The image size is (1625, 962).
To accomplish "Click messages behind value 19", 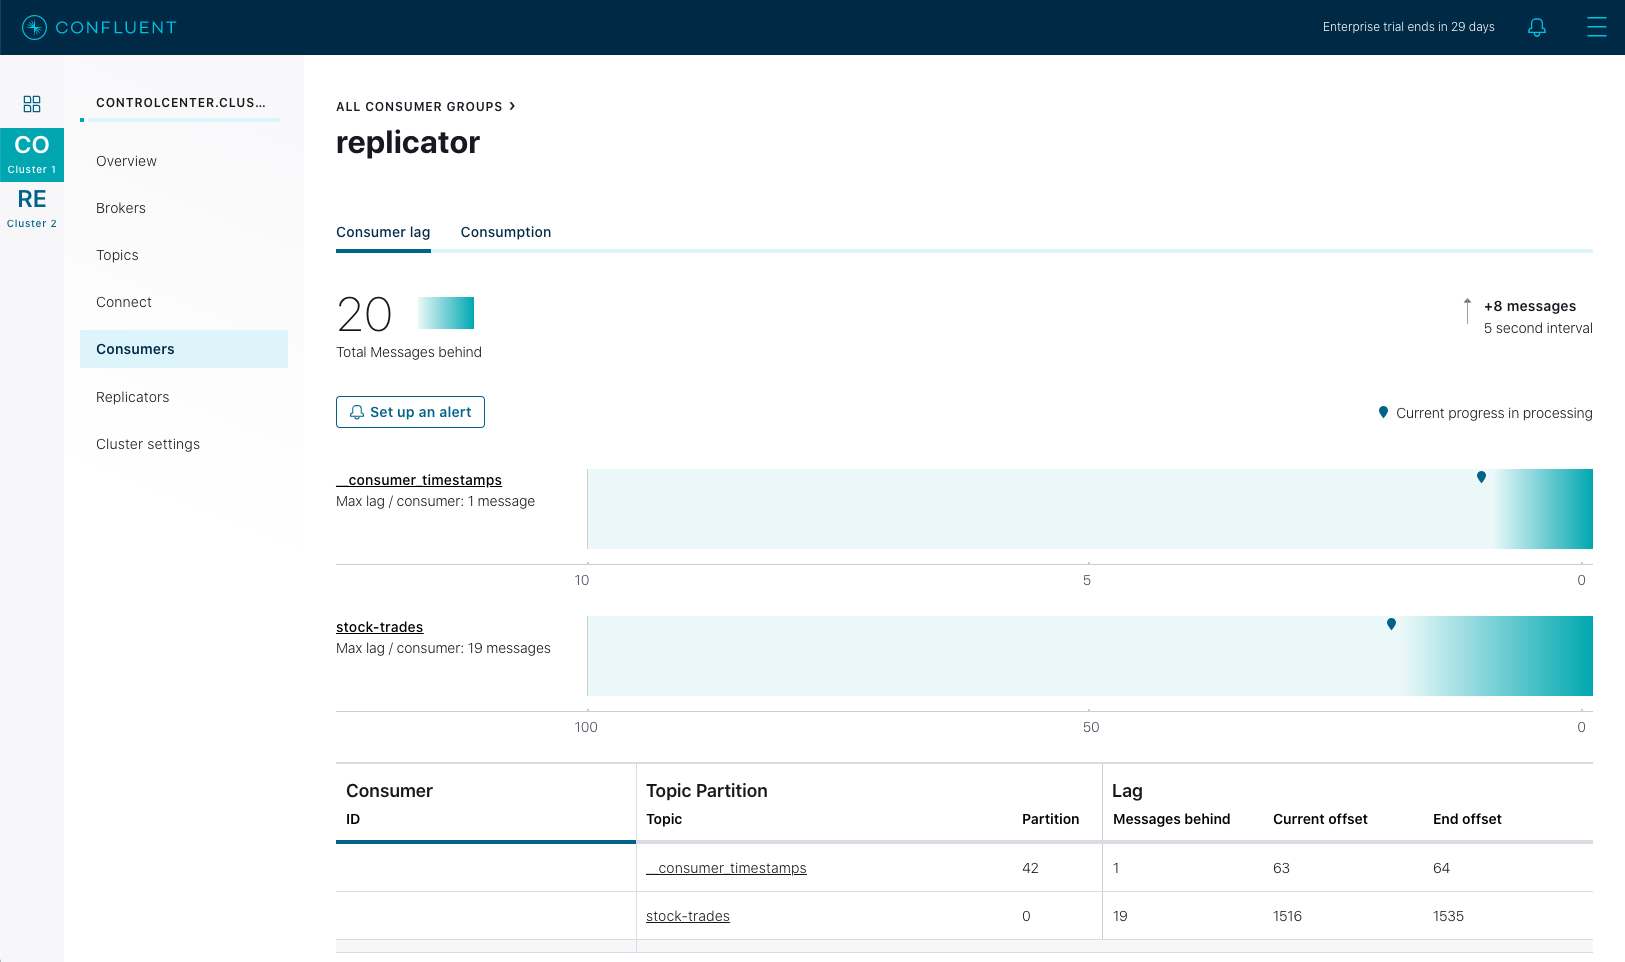I will tap(1120, 916).
